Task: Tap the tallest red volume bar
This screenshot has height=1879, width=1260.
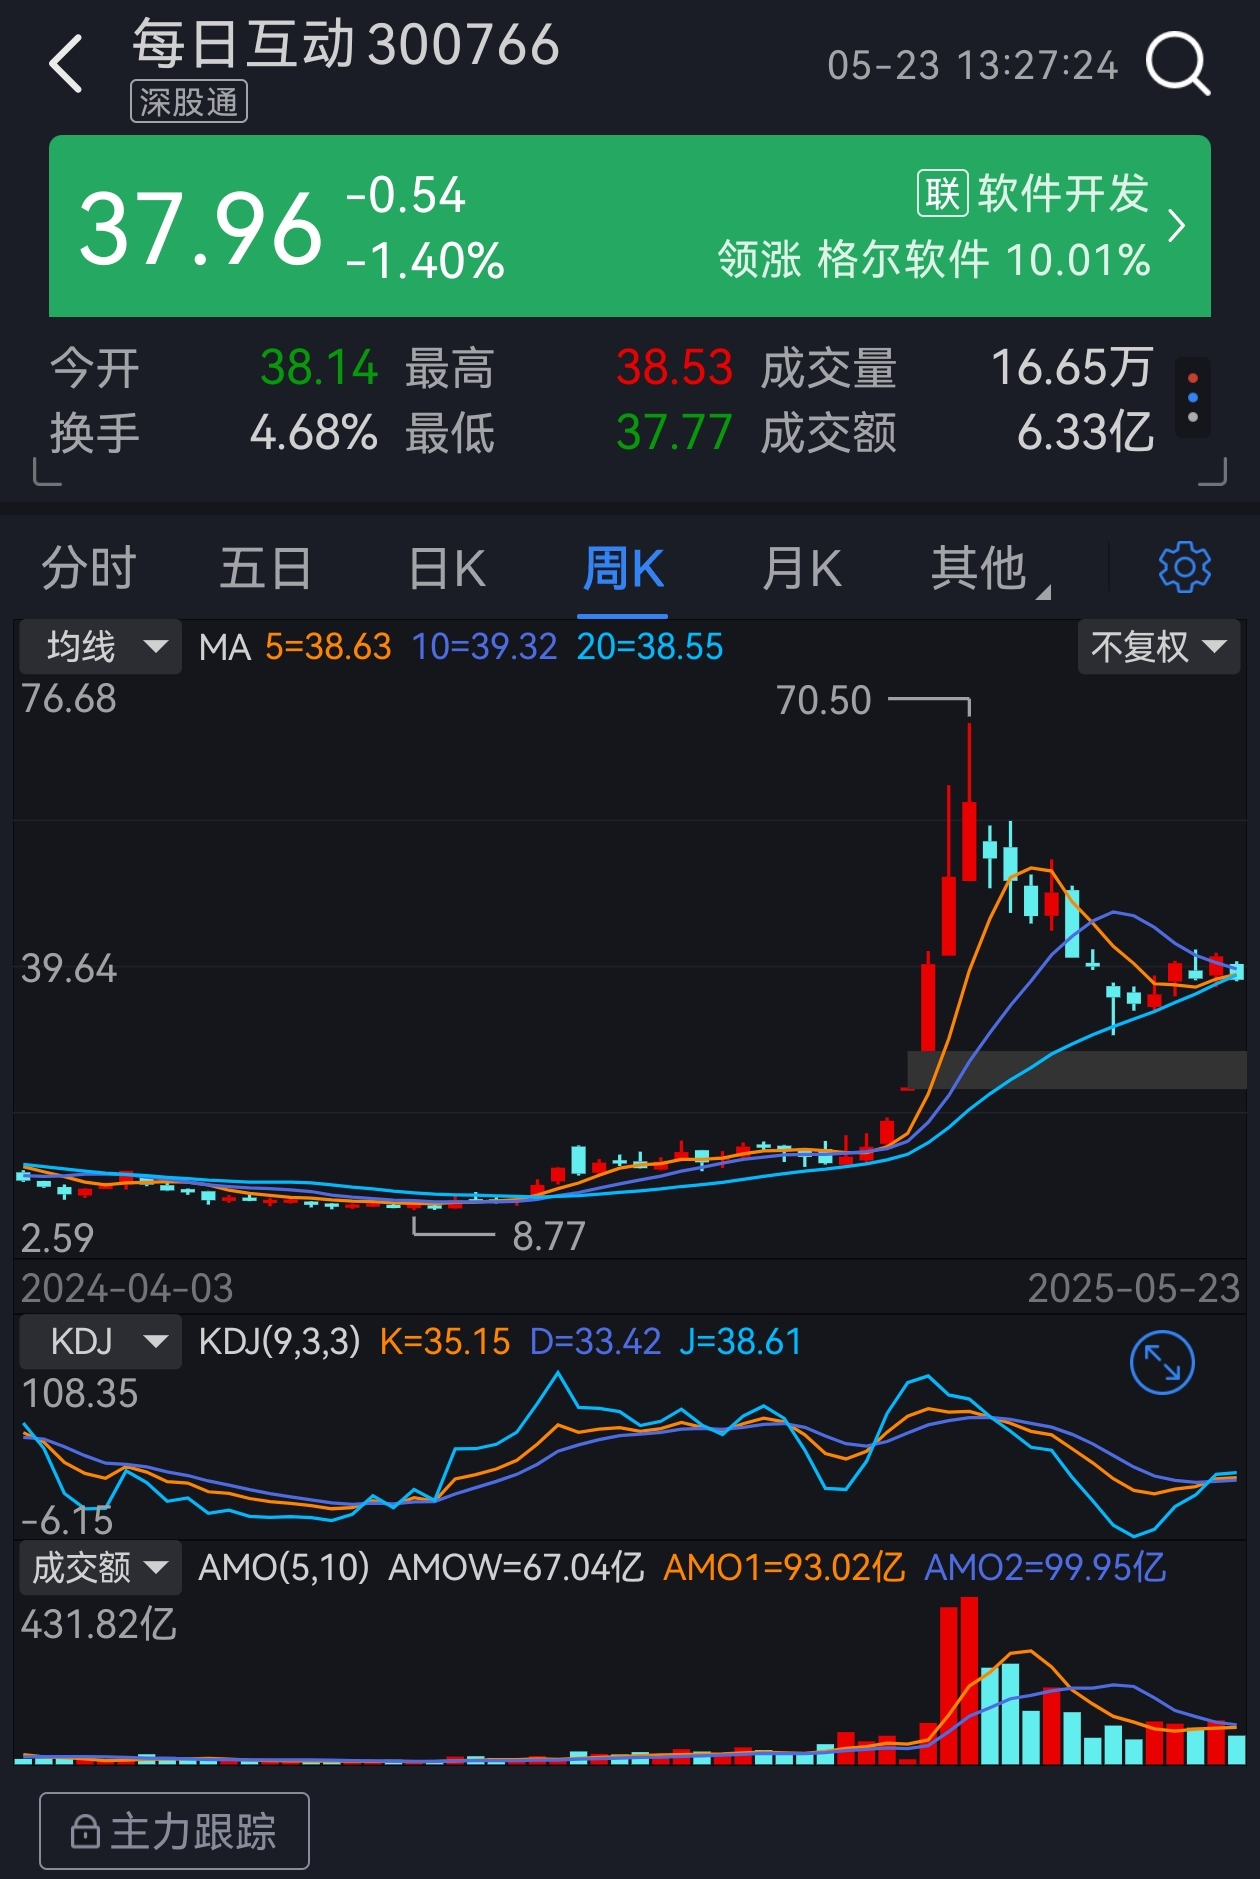Action: click(968, 1680)
